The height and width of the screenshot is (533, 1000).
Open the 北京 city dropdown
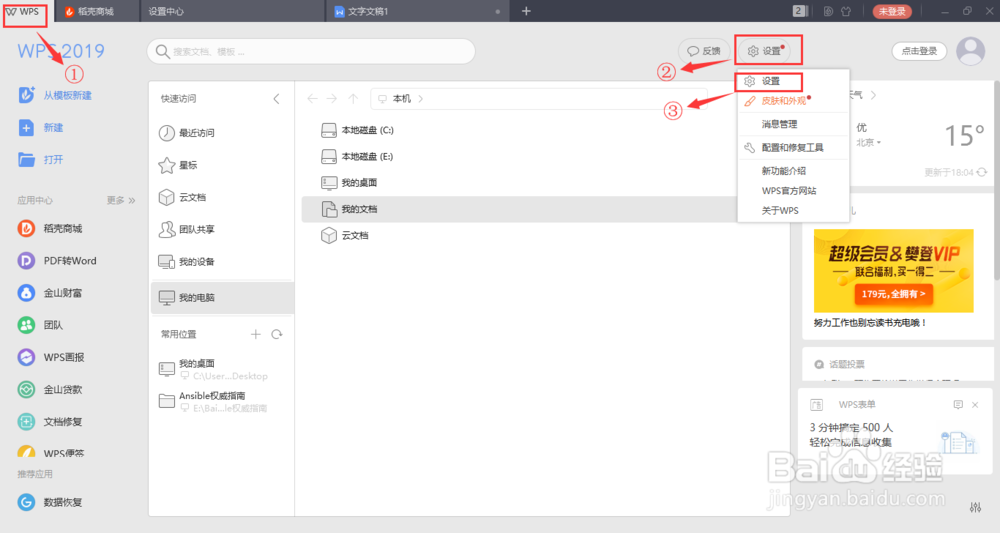[869, 142]
